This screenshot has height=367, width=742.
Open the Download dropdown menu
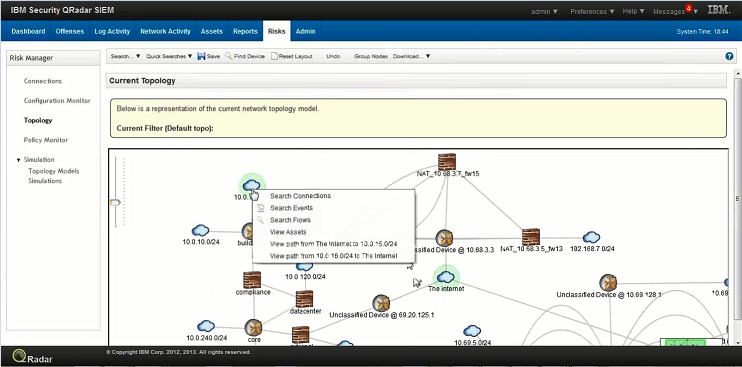[411, 56]
